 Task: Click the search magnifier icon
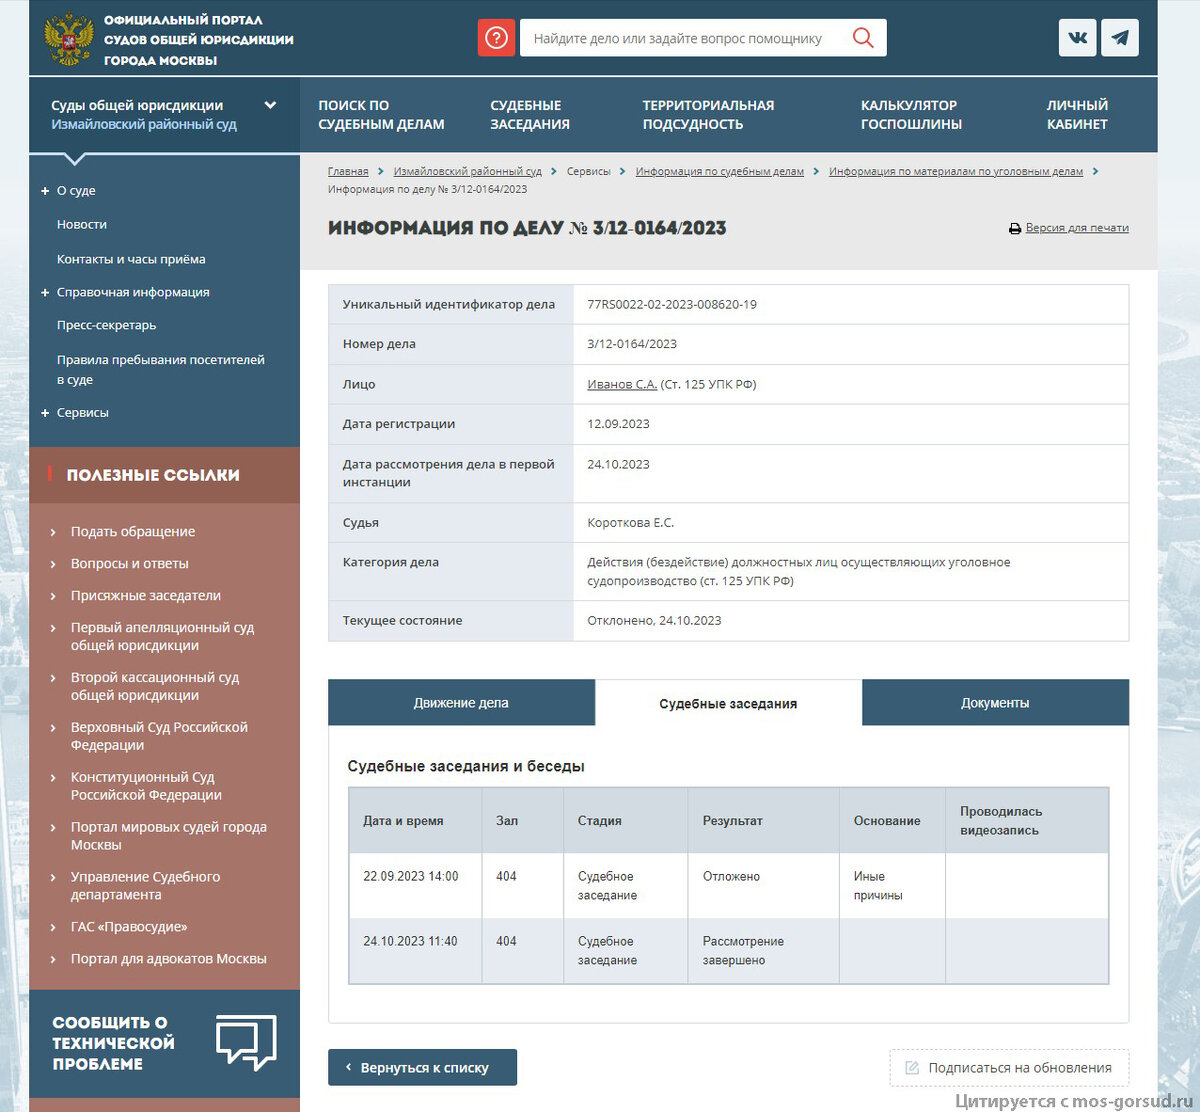(x=862, y=37)
